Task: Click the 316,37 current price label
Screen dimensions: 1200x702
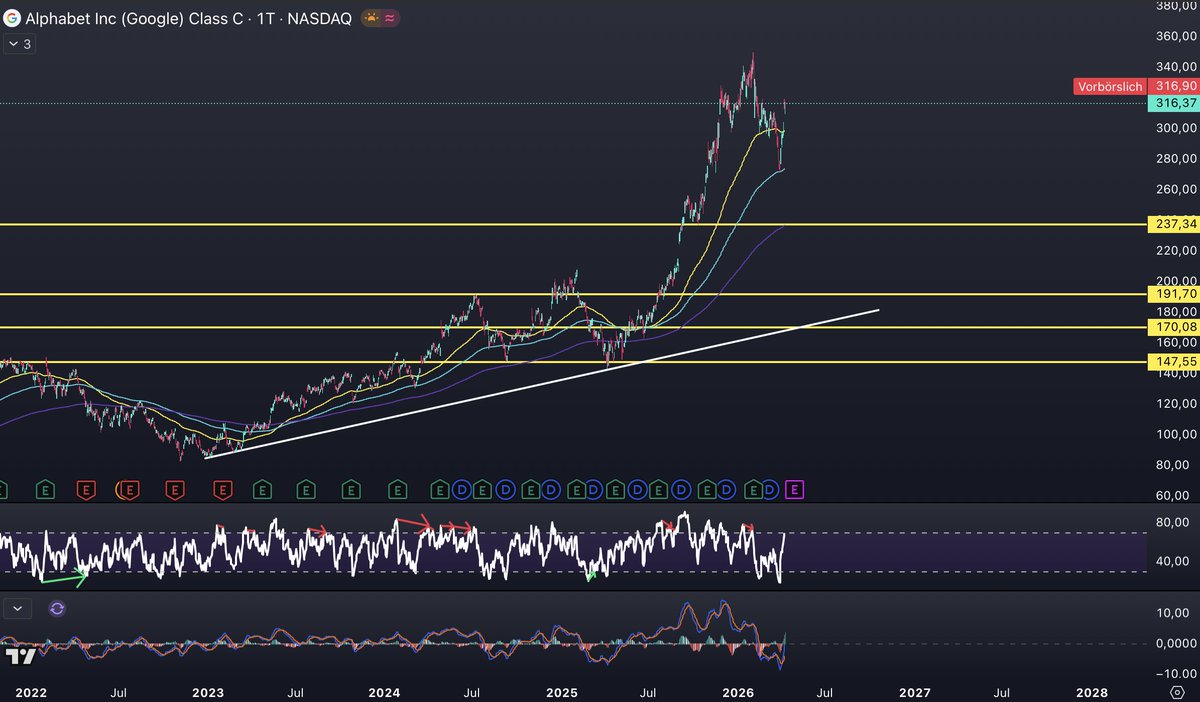Action: click(x=1174, y=103)
